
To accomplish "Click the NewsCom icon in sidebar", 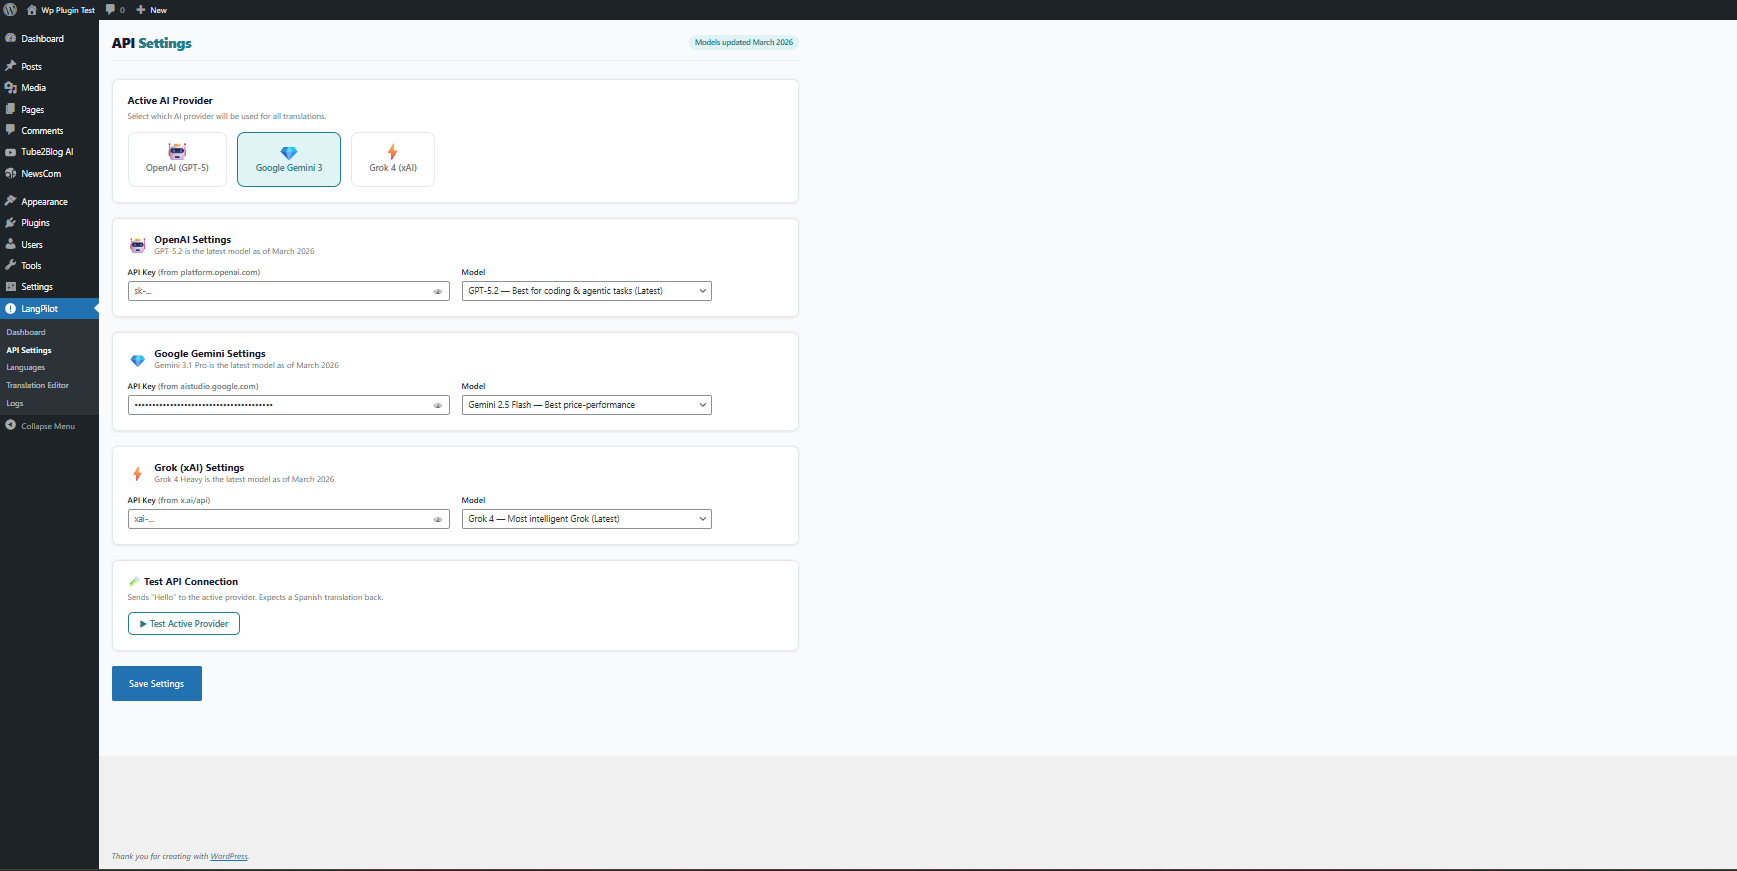I will click(x=11, y=173).
